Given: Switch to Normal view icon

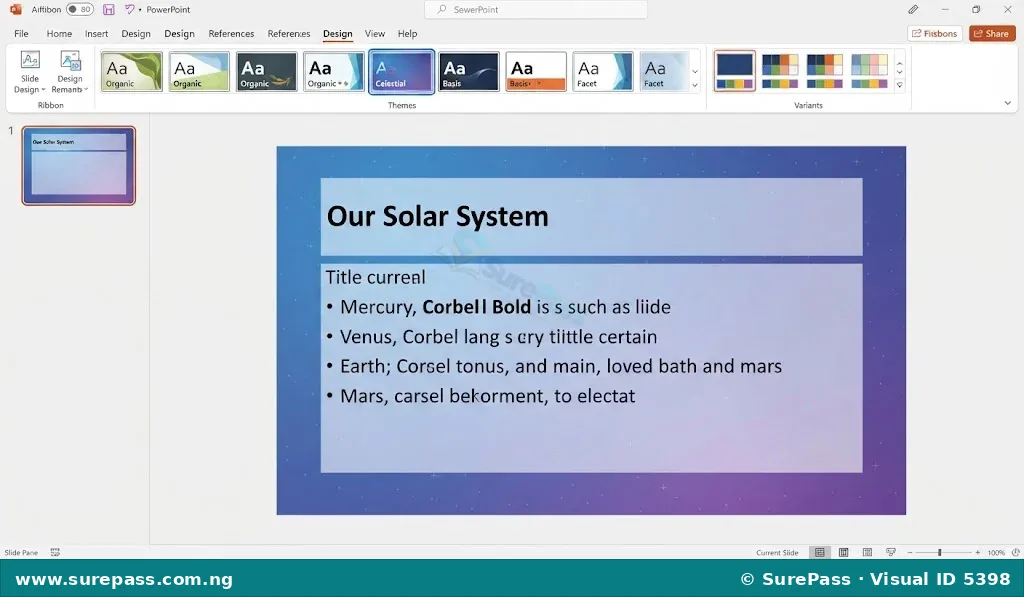Looking at the screenshot, I should click(820, 553).
